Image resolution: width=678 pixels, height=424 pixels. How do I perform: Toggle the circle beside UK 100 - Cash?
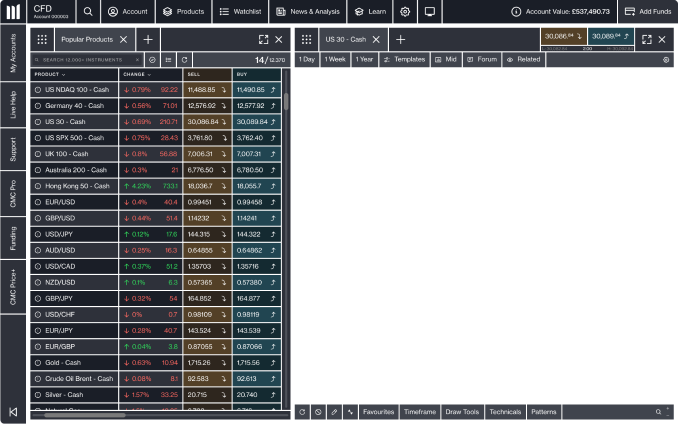point(38,154)
